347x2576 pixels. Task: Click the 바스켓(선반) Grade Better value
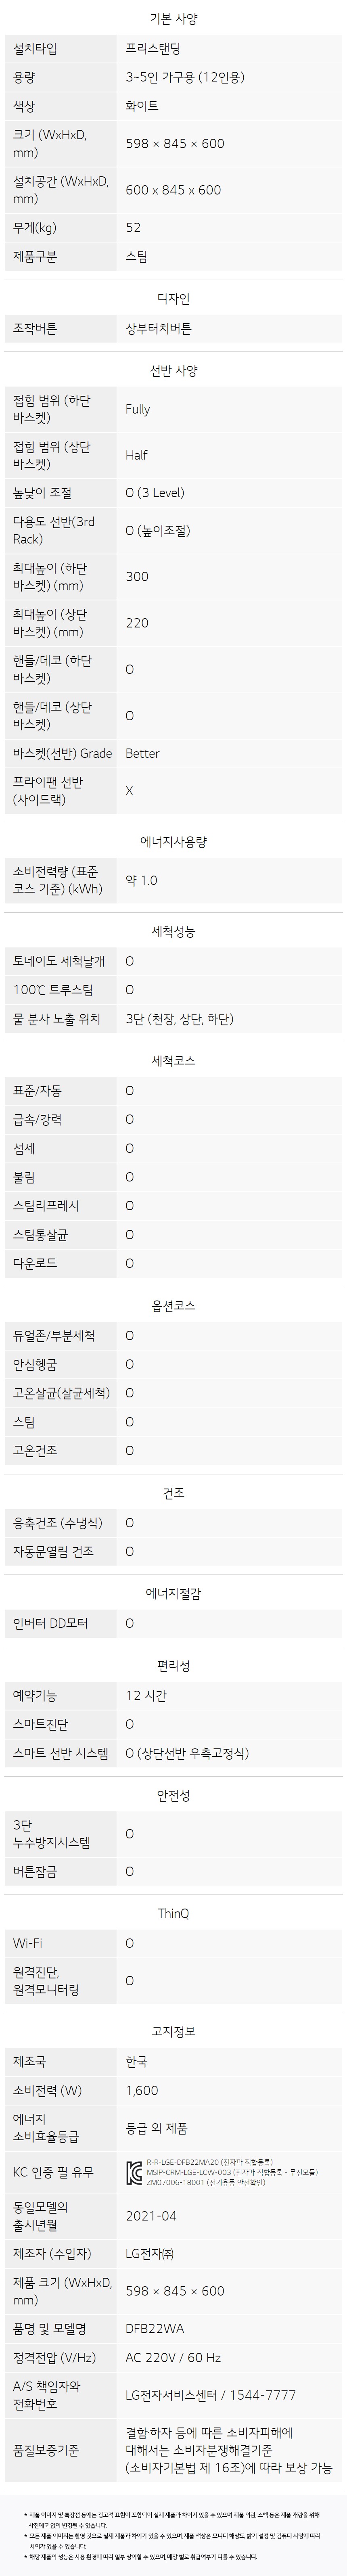point(142,753)
